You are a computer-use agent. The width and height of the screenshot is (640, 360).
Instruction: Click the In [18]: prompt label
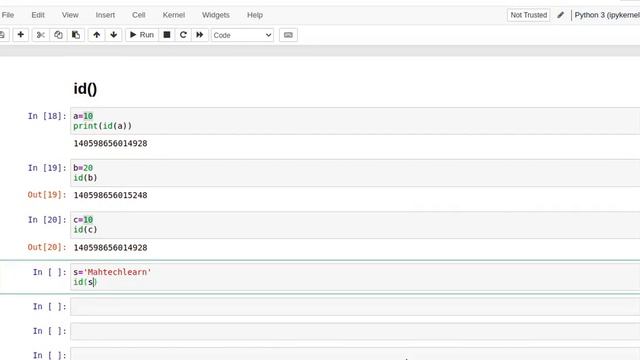pyautogui.click(x=47, y=116)
